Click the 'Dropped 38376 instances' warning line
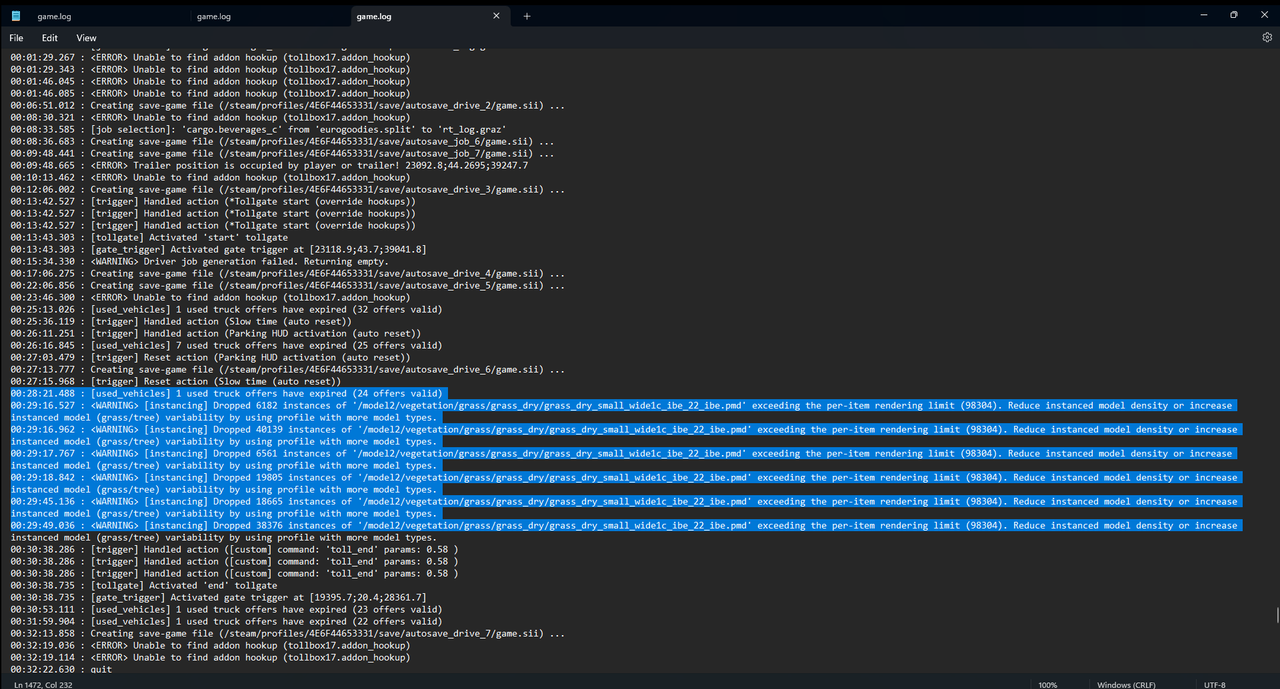The width and height of the screenshot is (1280, 689). pyautogui.click(x=626, y=531)
